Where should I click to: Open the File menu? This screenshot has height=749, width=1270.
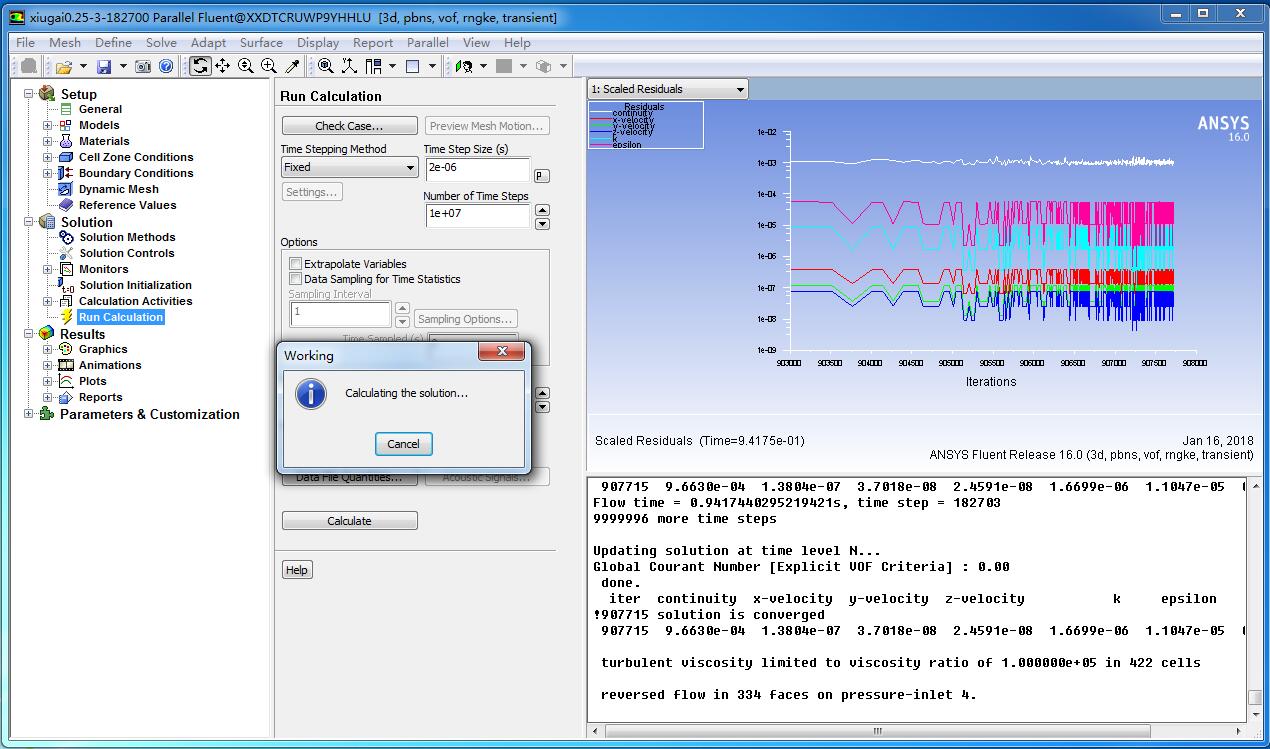click(x=26, y=43)
